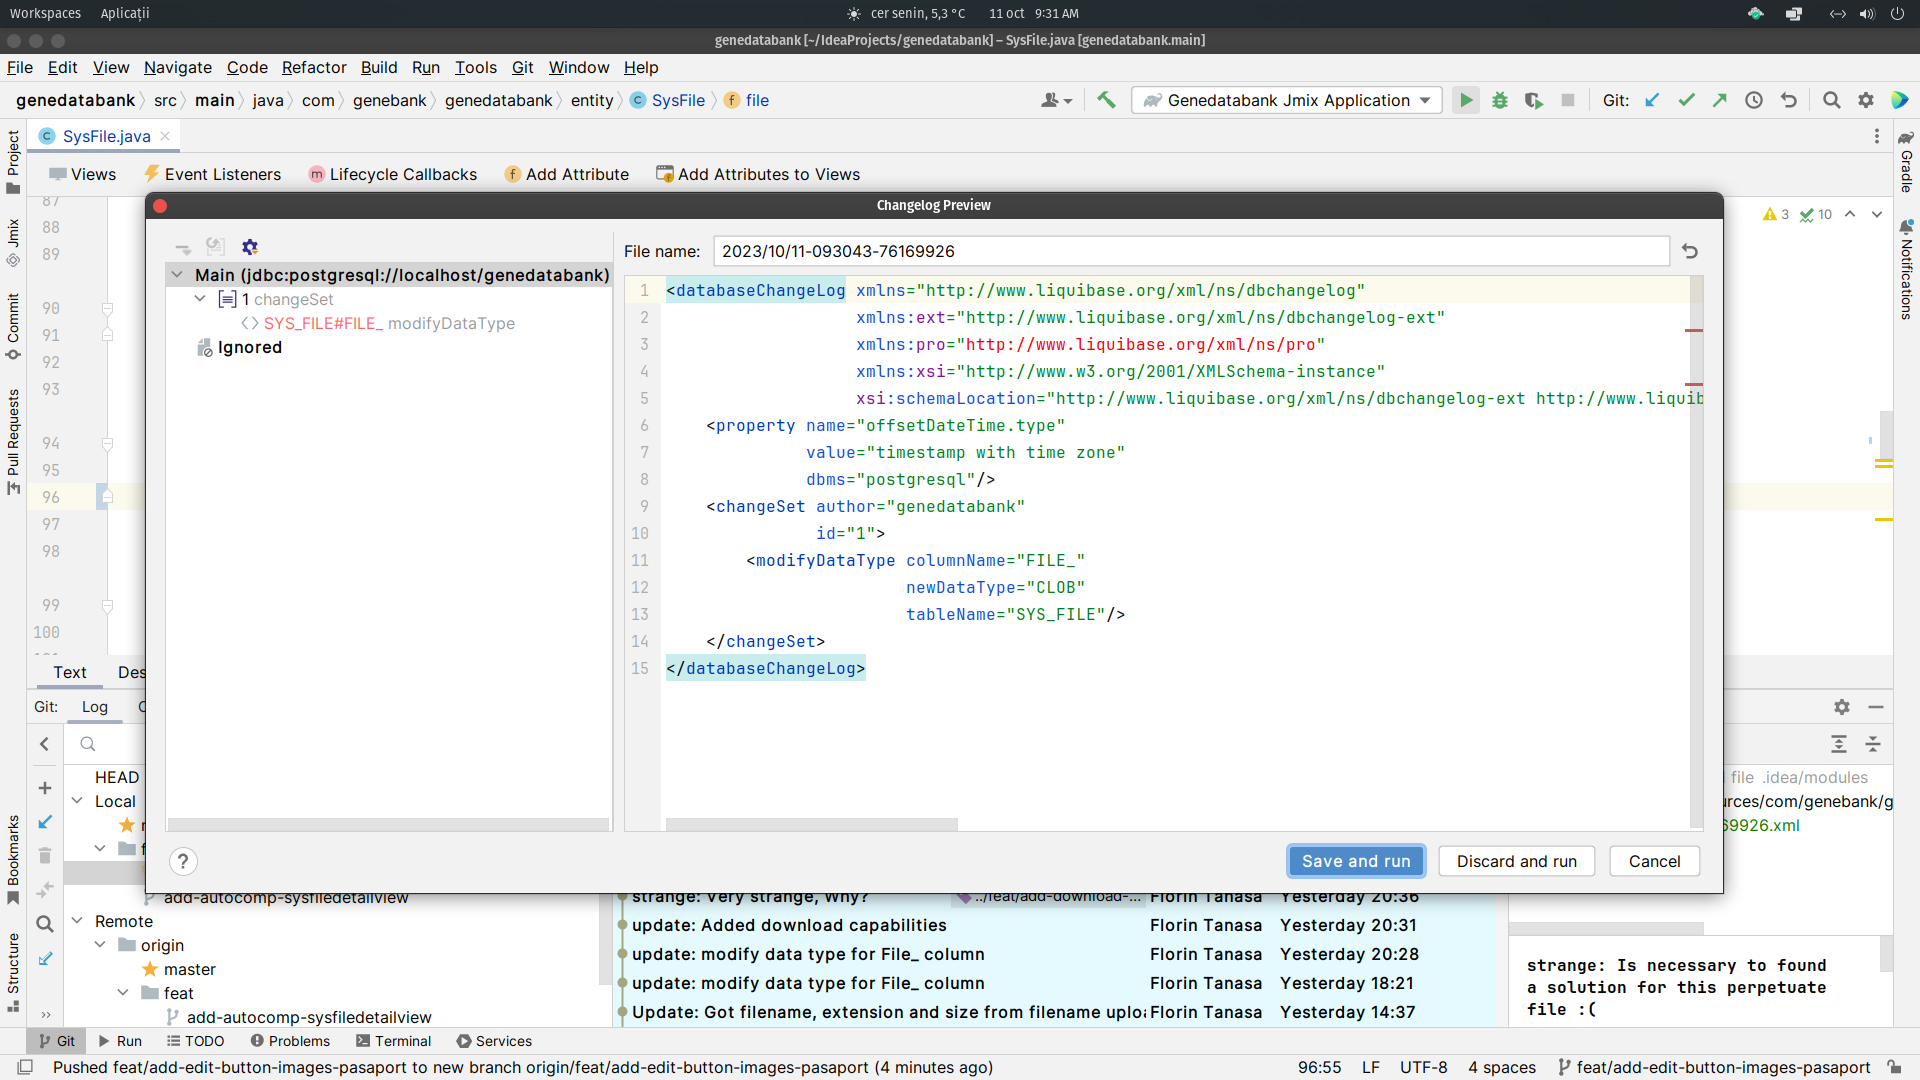Viewport: 1920px width, 1080px height.
Task: Run with coverage icon in toolbar
Action: coord(1534,100)
